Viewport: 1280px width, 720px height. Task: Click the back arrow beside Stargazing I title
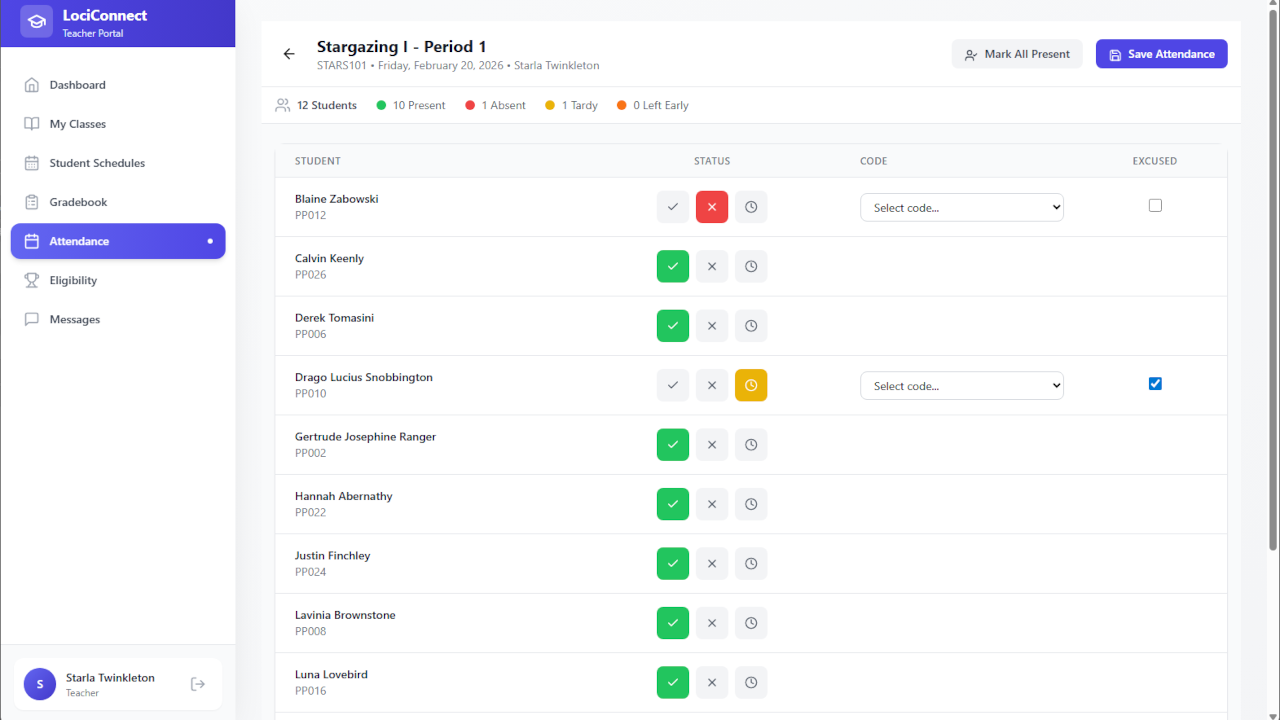[289, 54]
